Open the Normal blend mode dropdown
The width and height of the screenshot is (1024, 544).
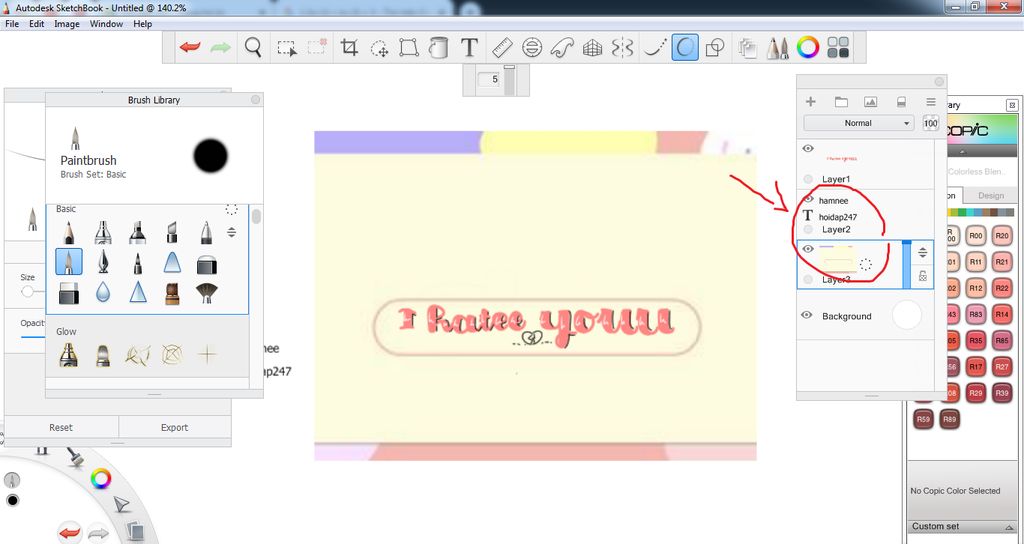pos(858,123)
